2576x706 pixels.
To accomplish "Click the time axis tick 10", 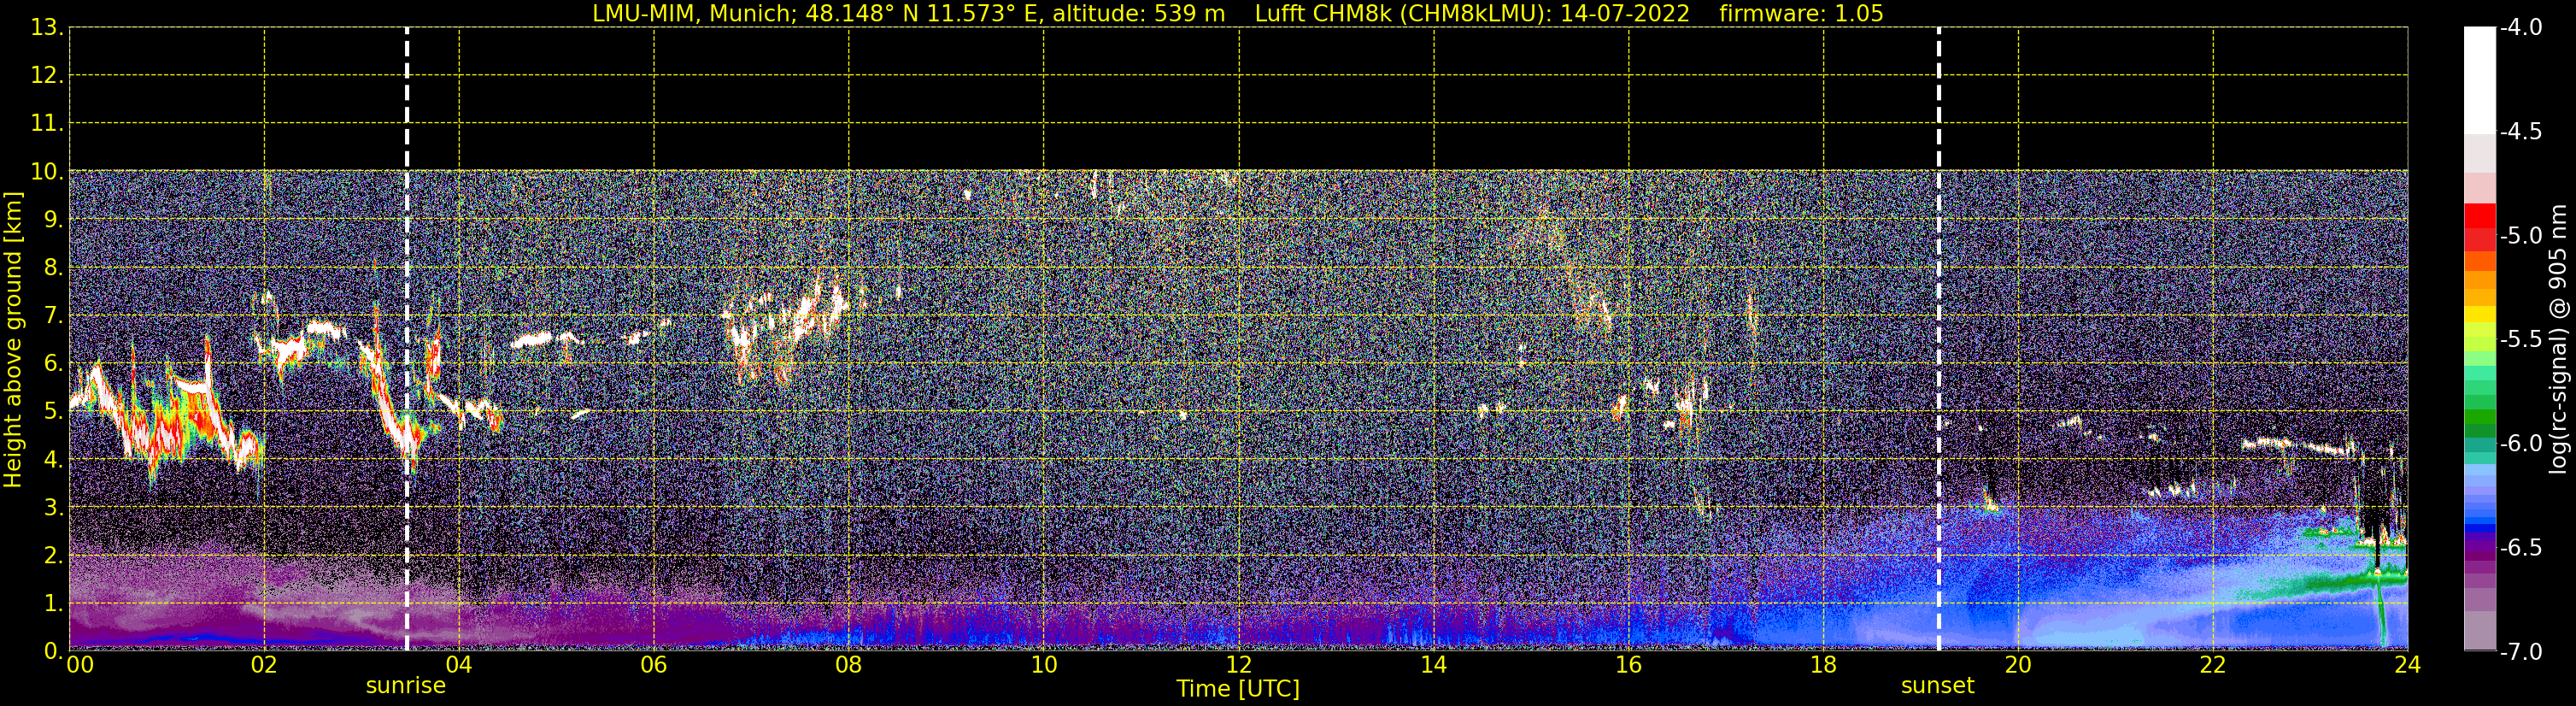I will [x=1044, y=665].
